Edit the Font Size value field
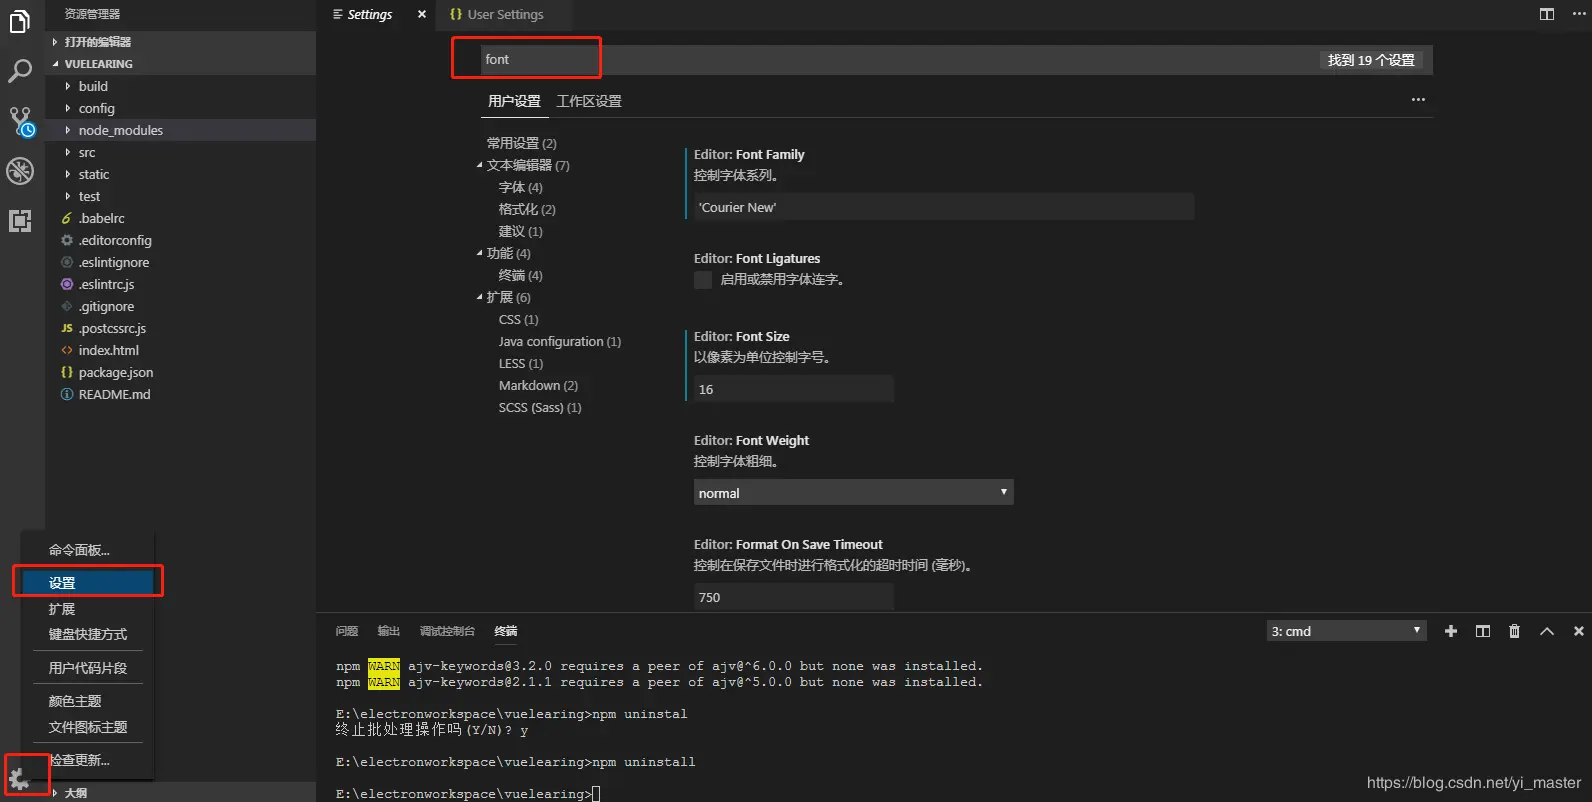The height and width of the screenshot is (802, 1592). point(794,389)
